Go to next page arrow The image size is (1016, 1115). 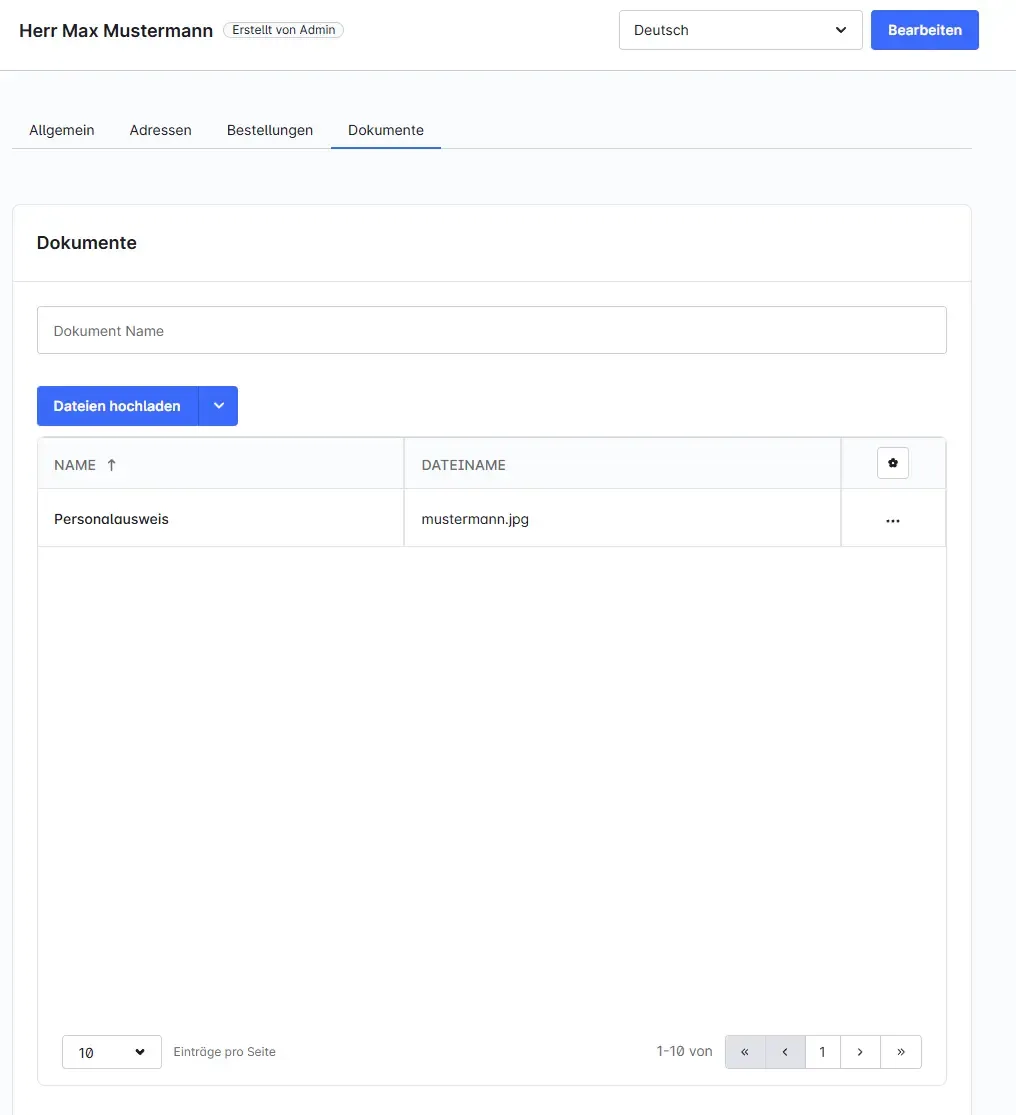coord(860,1052)
